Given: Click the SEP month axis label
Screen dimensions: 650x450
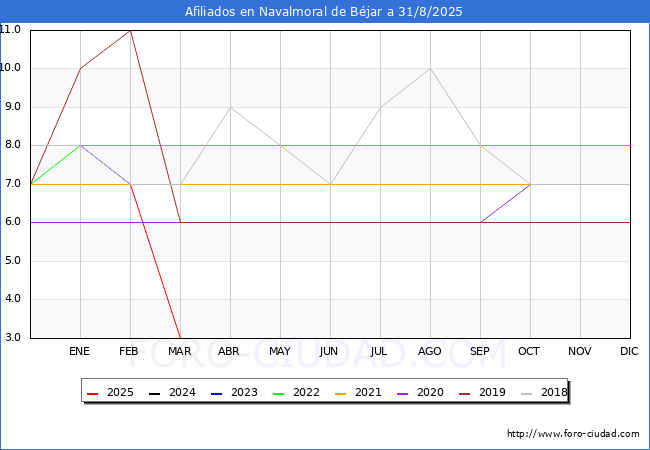Looking at the screenshot, I should (x=480, y=351).
